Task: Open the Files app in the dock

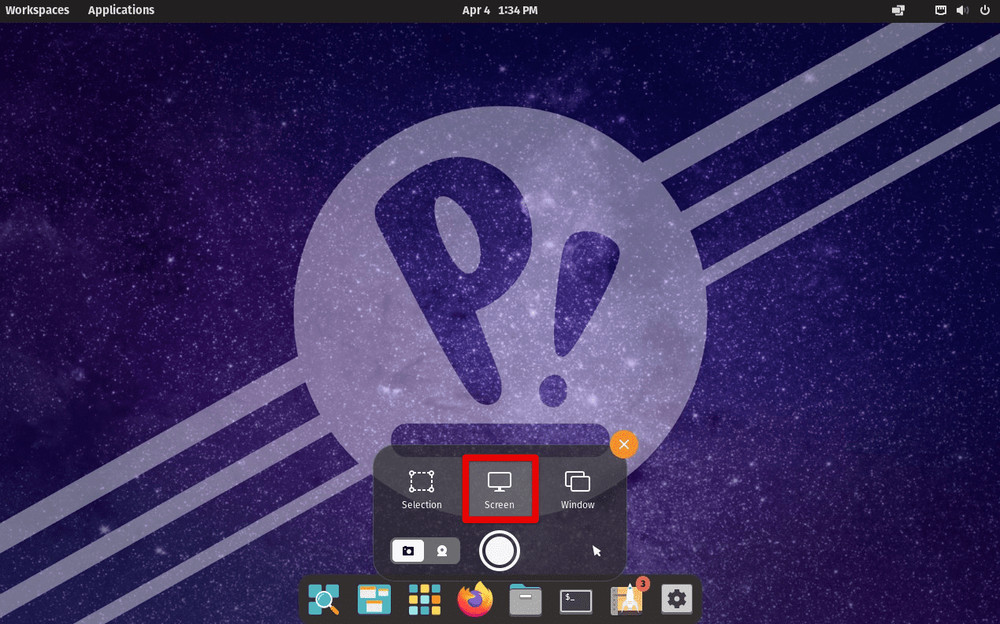Action: pyautogui.click(x=524, y=600)
